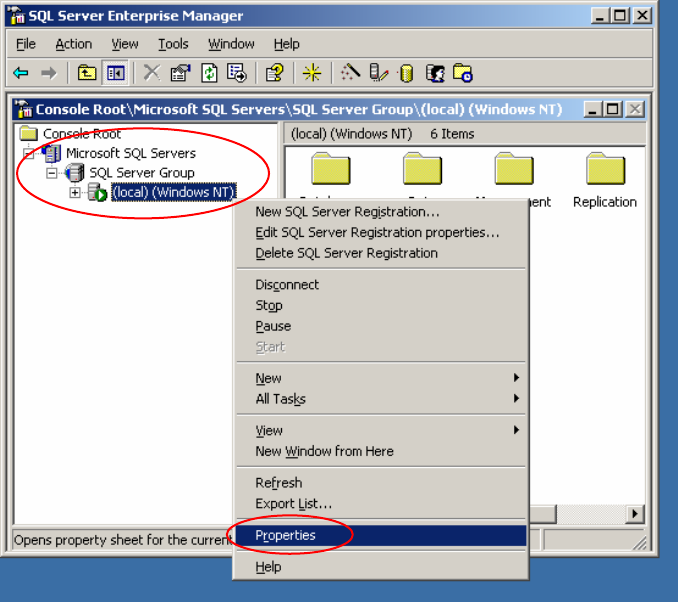Open the All Tasks submenu

pyautogui.click(x=381, y=399)
